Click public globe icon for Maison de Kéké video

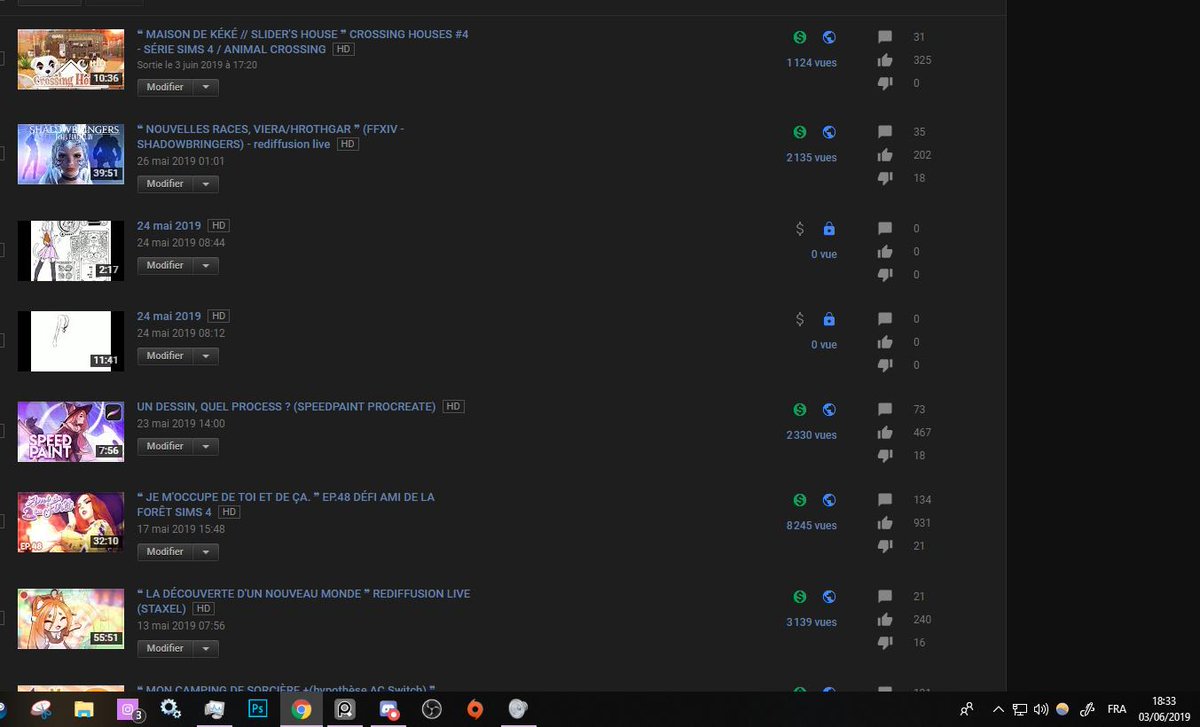829,37
